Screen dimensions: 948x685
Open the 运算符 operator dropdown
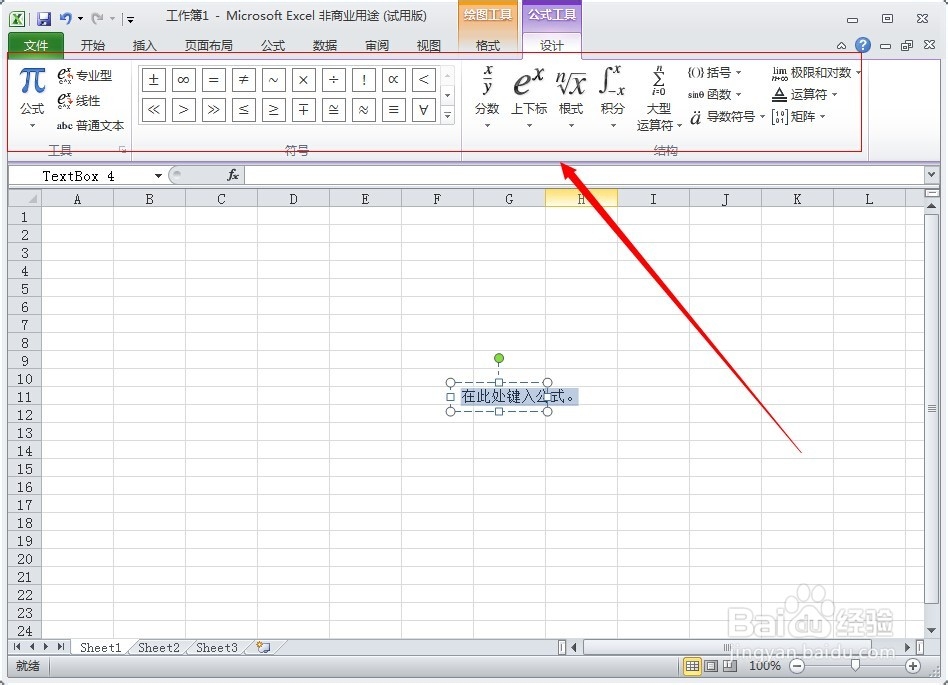[x=805, y=94]
